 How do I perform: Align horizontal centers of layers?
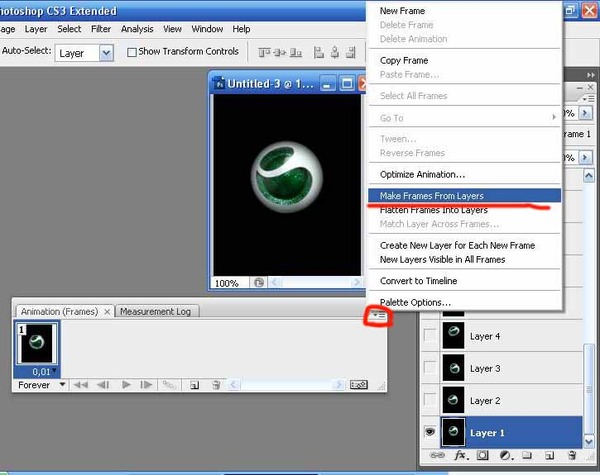point(335,52)
